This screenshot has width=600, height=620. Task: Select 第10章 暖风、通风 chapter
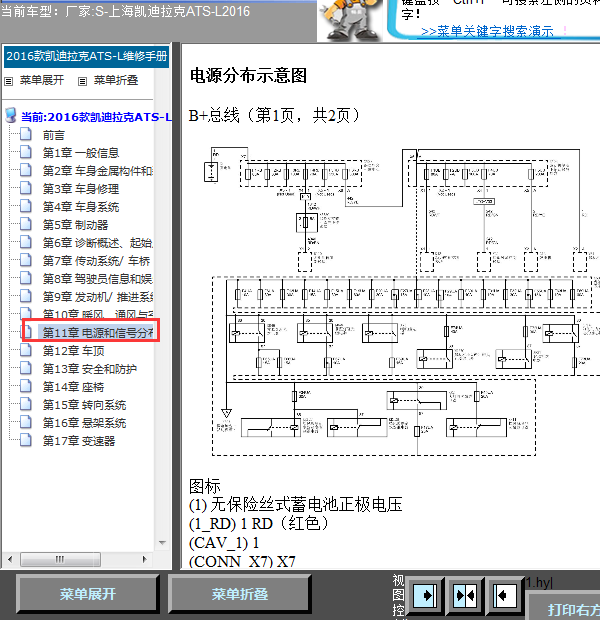point(97,315)
